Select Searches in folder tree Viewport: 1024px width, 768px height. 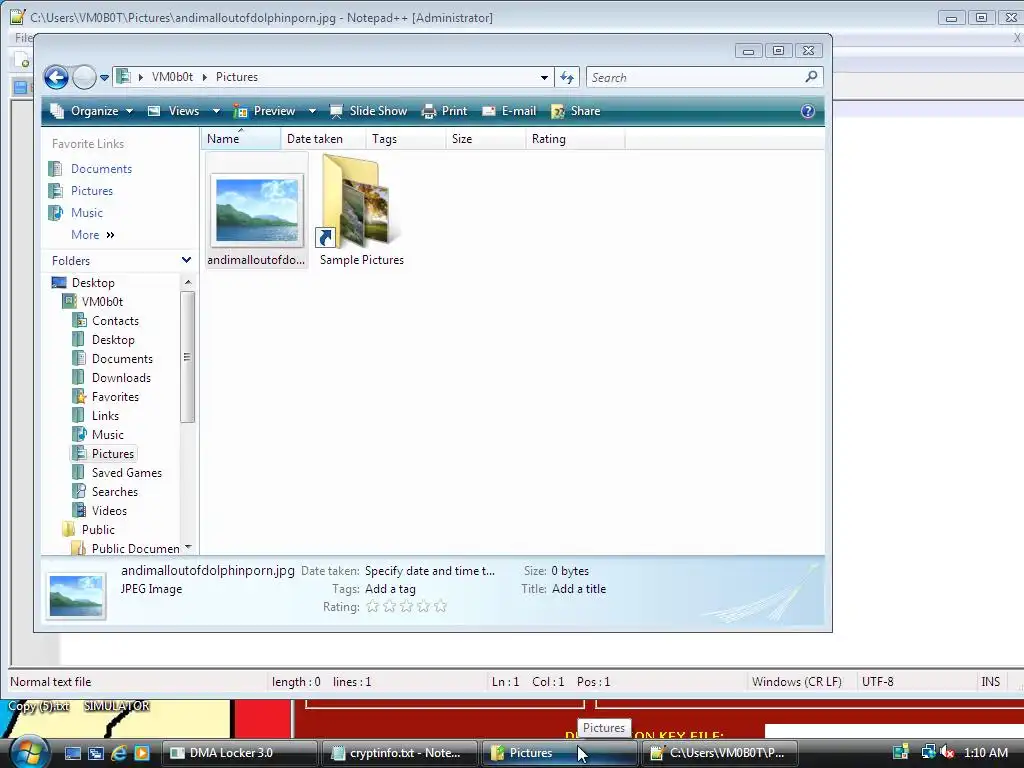[x=114, y=491]
